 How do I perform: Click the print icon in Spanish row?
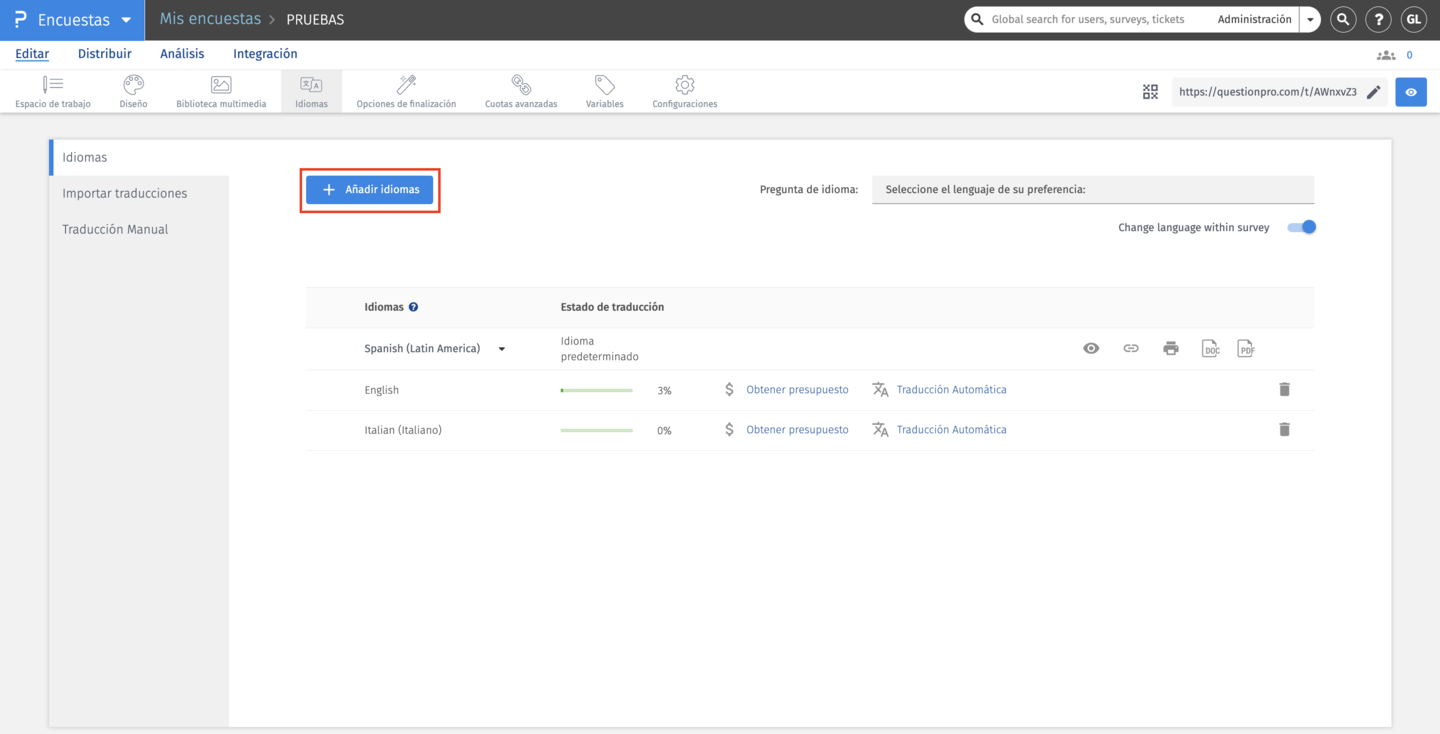click(1171, 349)
